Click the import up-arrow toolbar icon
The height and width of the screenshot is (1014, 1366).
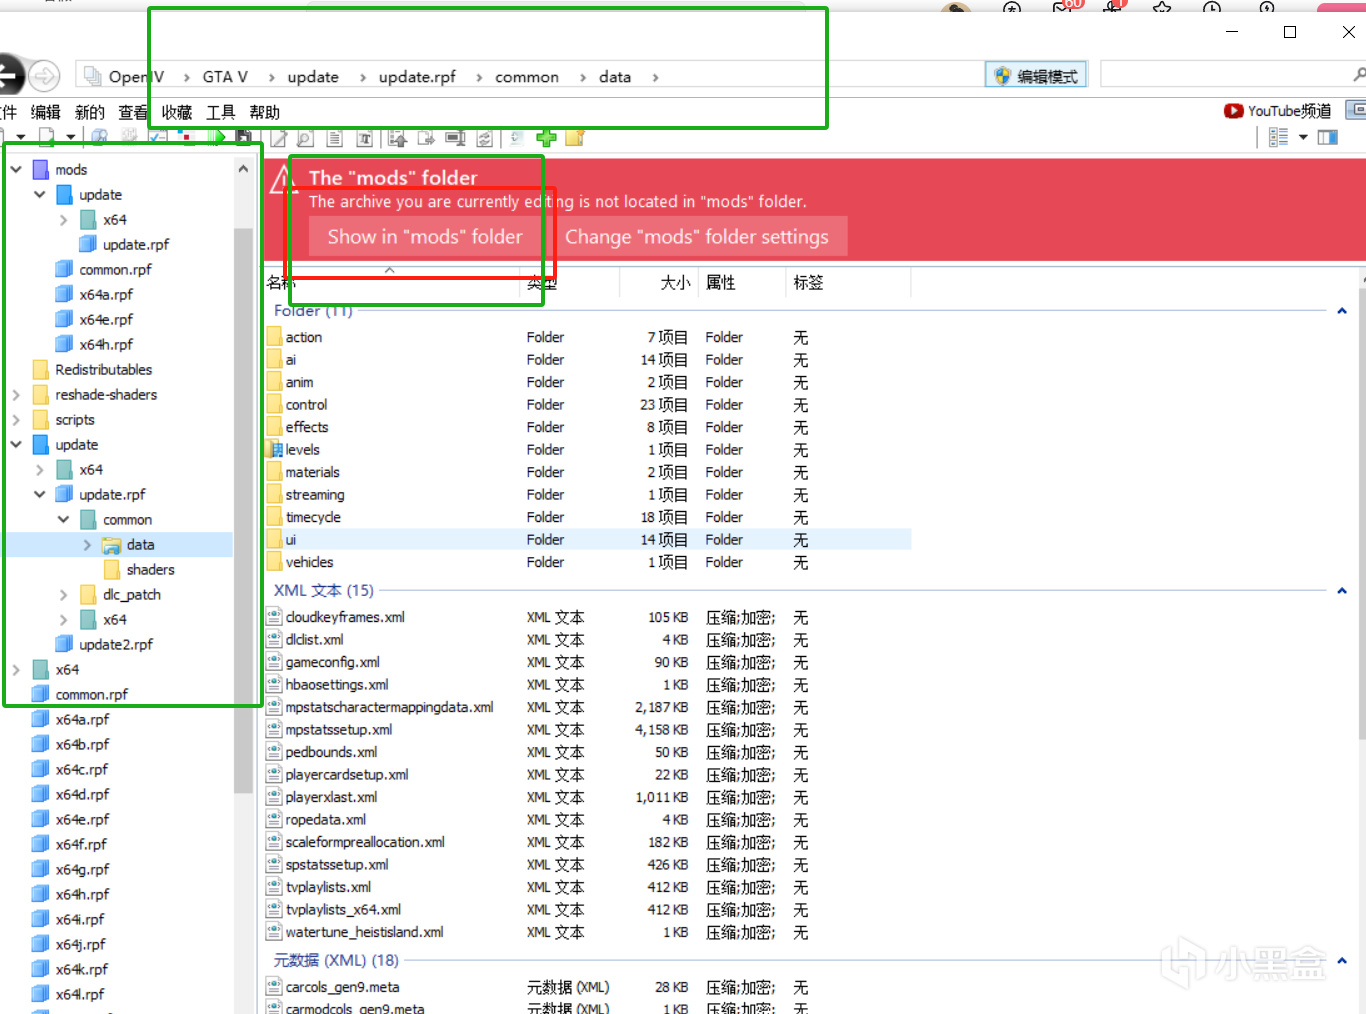point(397,138)
